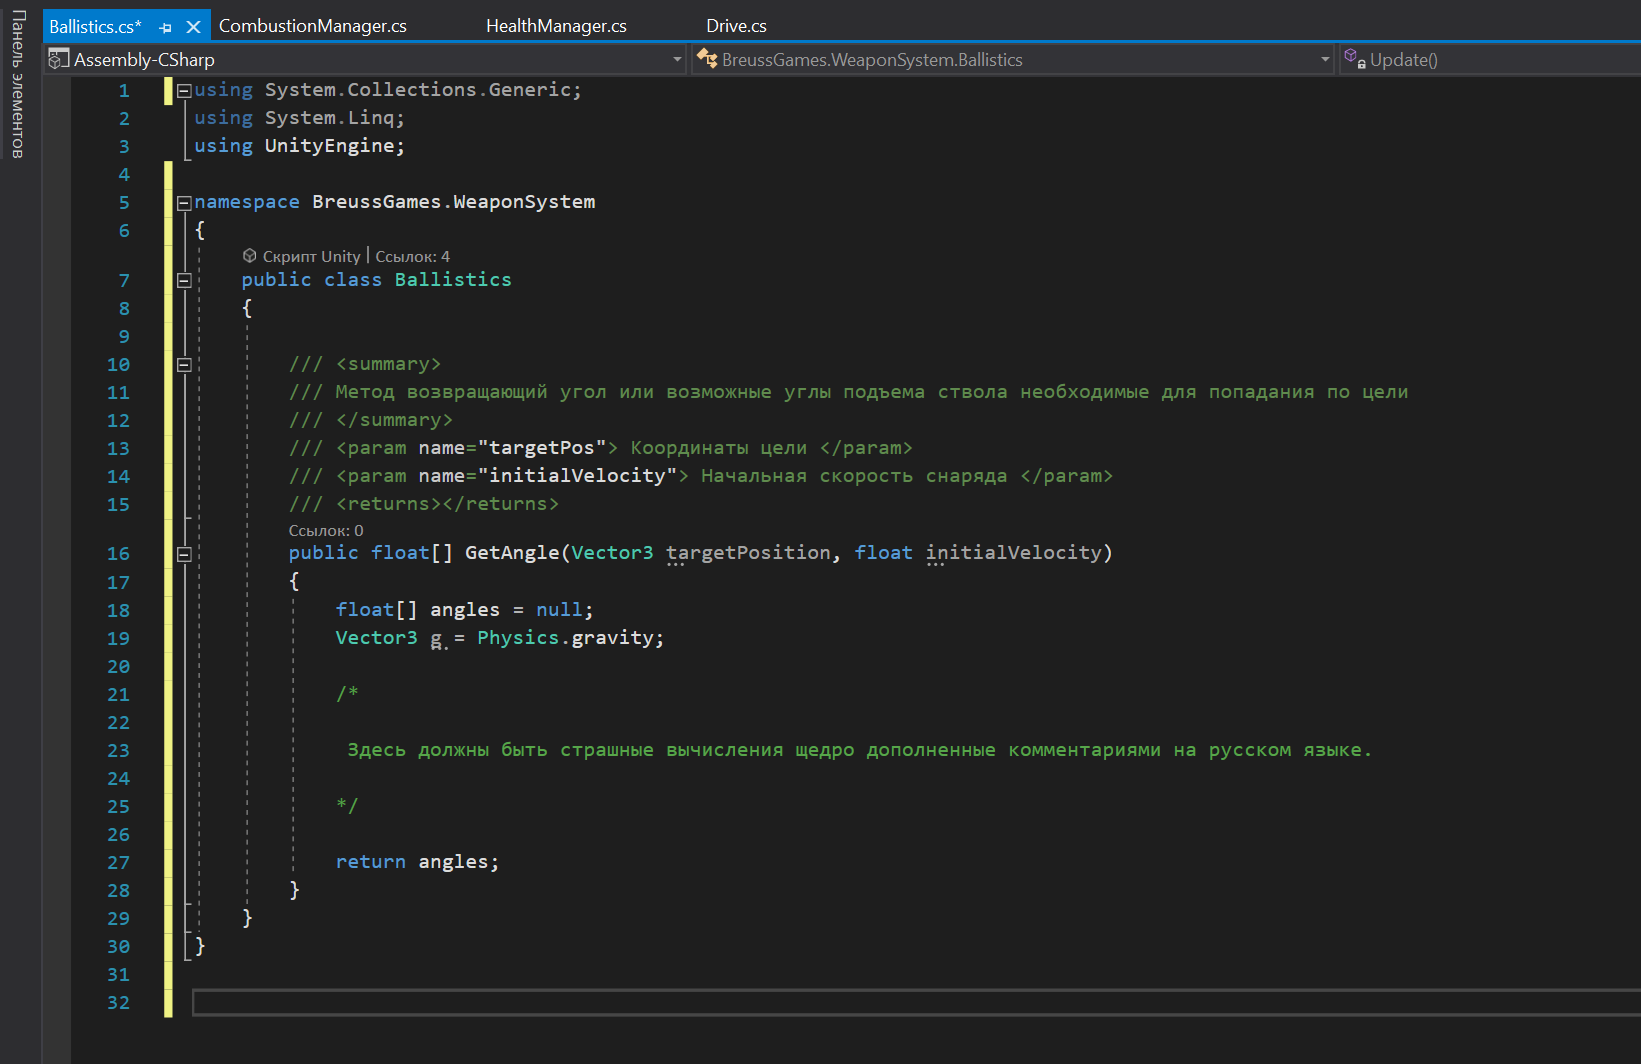The height and width of the screenshot is (1064, 1641).
Task: Open the BreussGames.WeaponSystem.Ballistics type dropdown
Action: pyautogui.click(x=1325, y=60)
